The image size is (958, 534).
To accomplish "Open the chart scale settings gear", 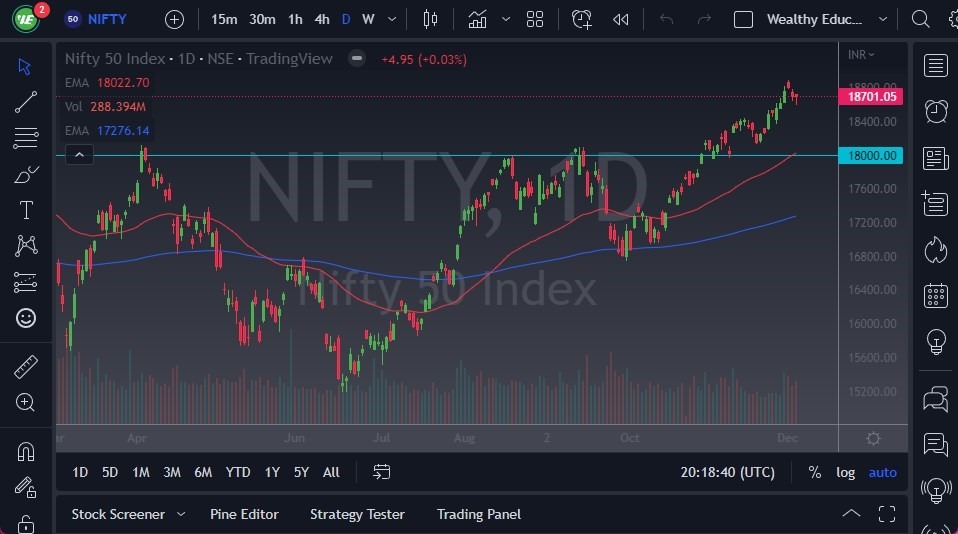I will 873,439.
